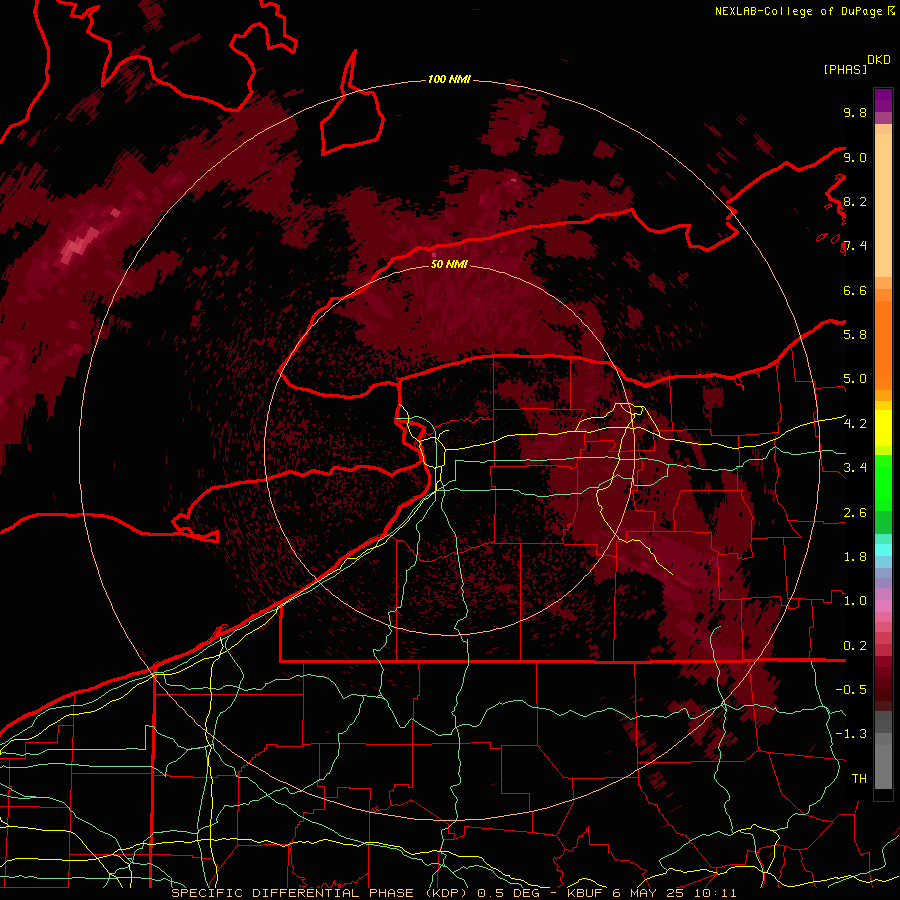Click the 2.6 legend value
The height and width of the screenshot is (900, 900).
855,513
